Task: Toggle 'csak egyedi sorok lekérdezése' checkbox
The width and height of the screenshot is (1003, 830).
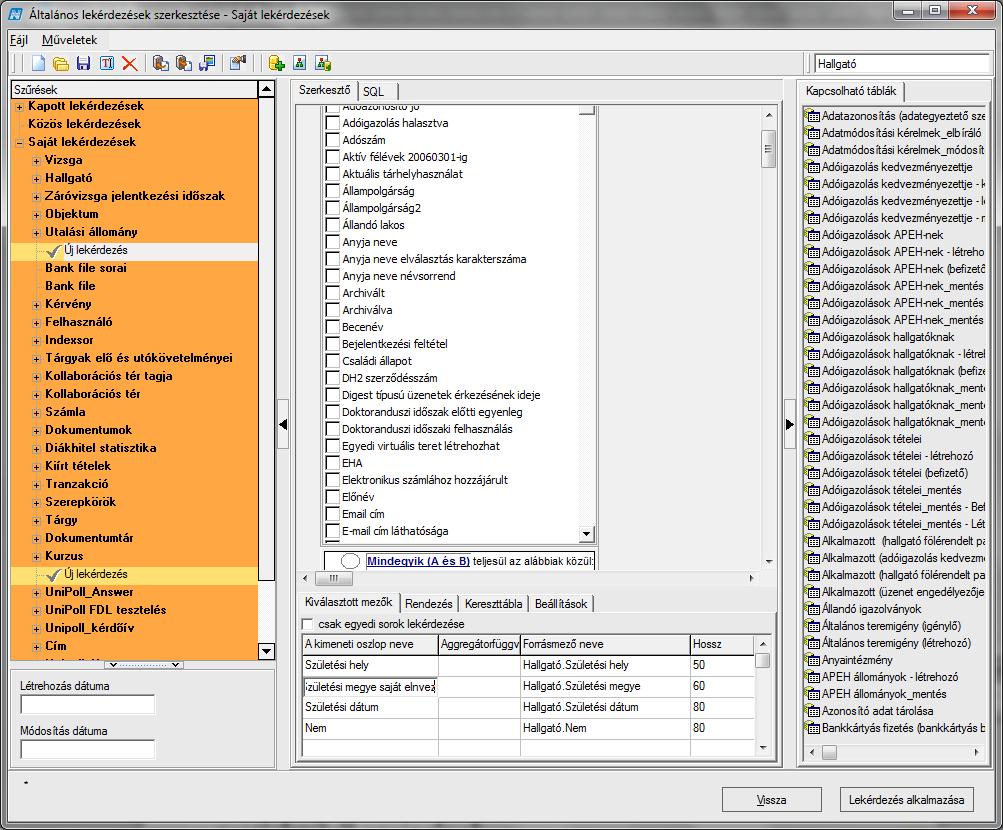Action: click(308, 624)
